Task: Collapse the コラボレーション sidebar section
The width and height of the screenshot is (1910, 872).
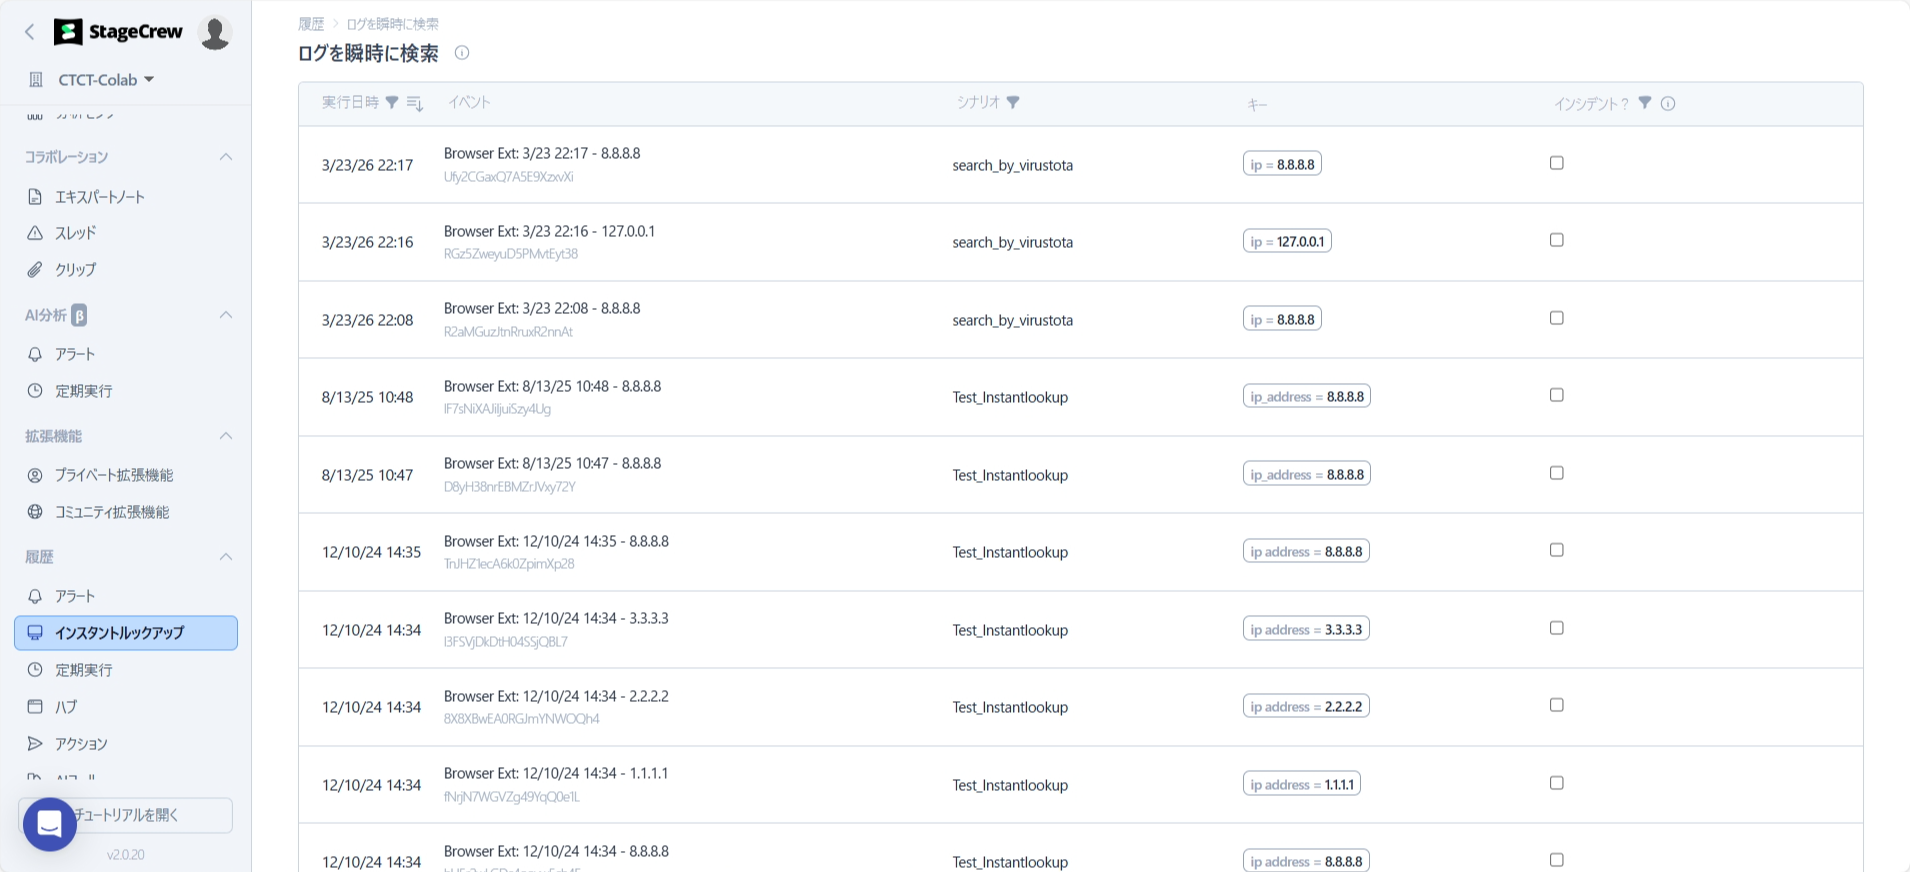Action: (226, 157)
